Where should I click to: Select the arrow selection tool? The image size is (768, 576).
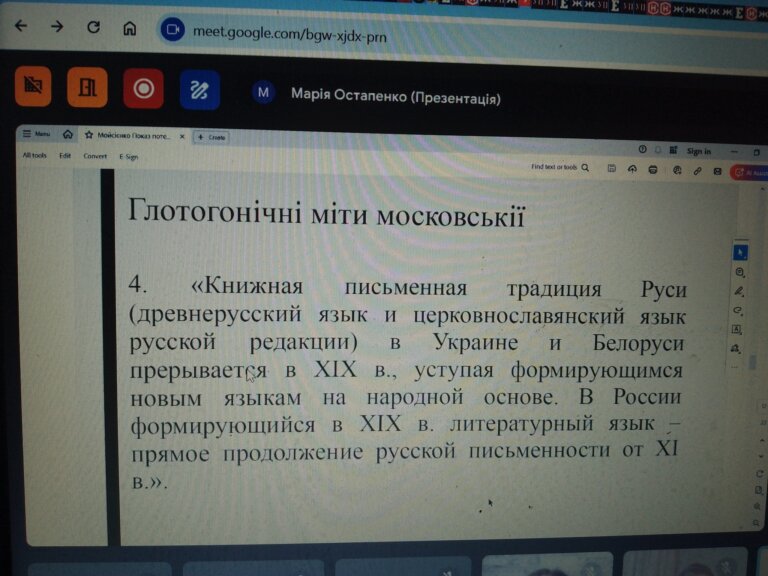pos(740,253)
